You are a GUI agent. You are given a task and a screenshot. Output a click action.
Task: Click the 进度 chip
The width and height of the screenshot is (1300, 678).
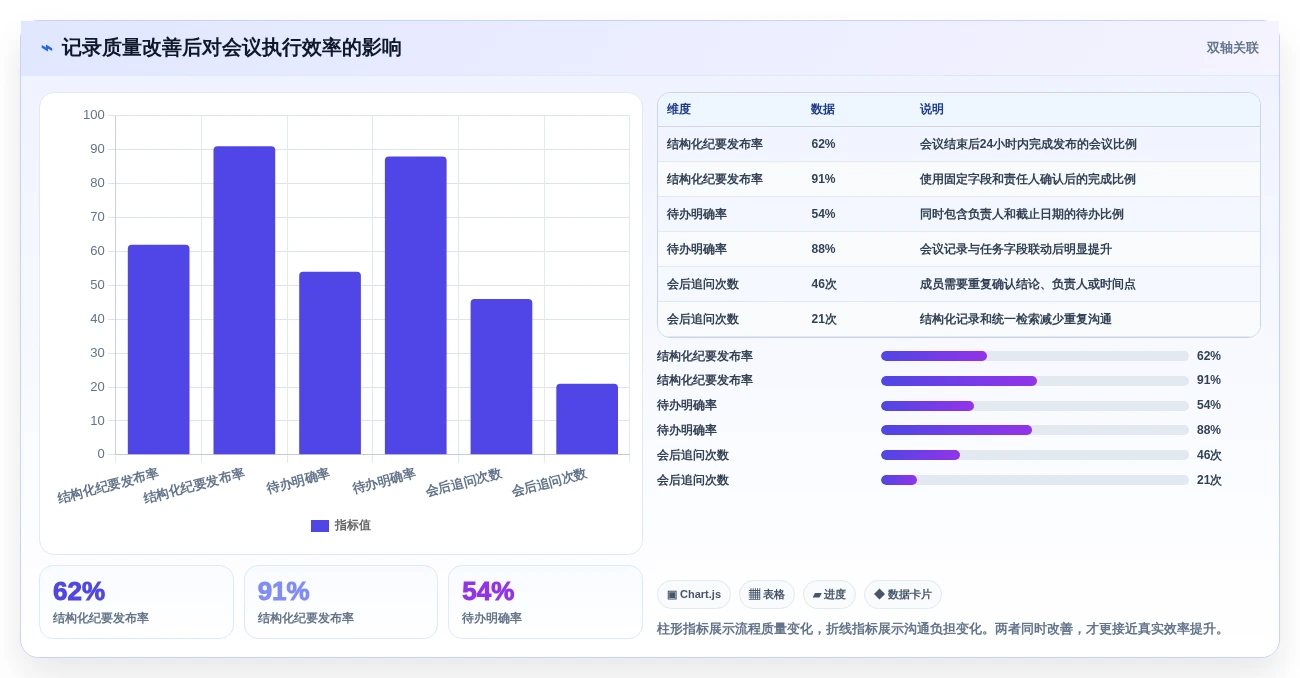point(829,594)
